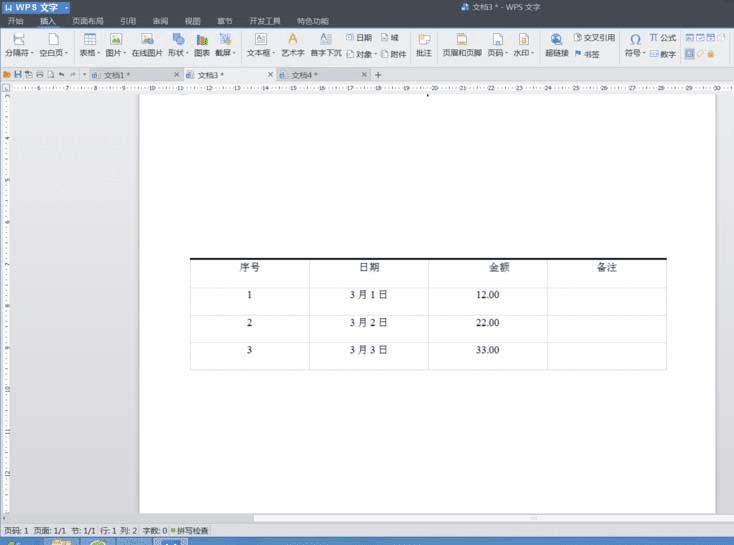Screen dimensions: 734x545
Task: Open the 文本框 text box dropdown
Action: click(261, 53)
